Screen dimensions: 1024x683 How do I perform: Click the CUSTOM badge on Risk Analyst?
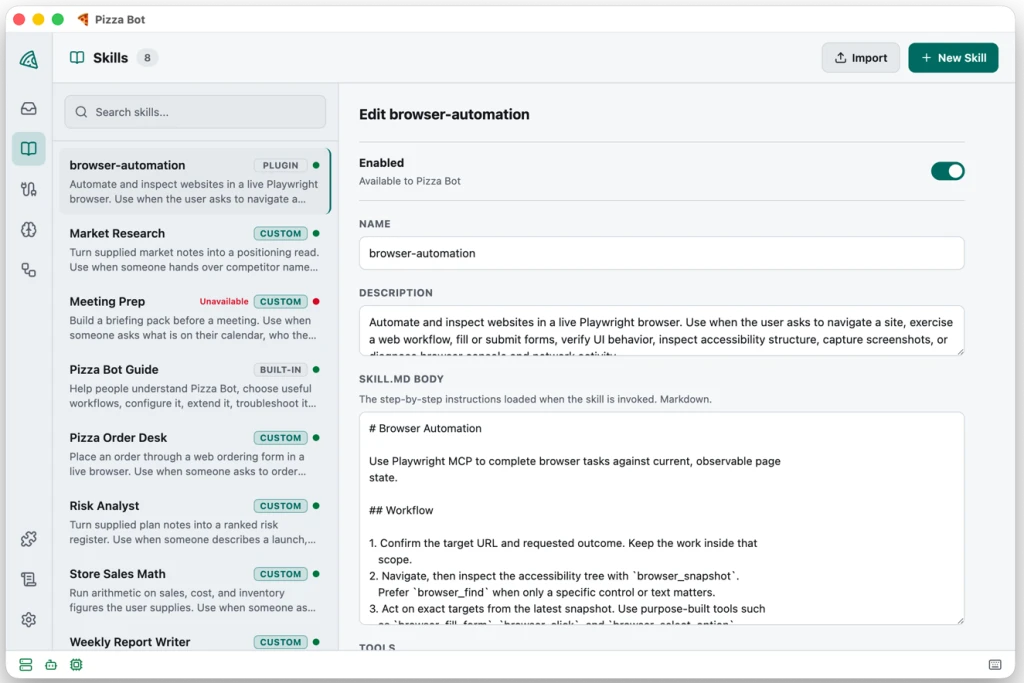pos(280,506)
